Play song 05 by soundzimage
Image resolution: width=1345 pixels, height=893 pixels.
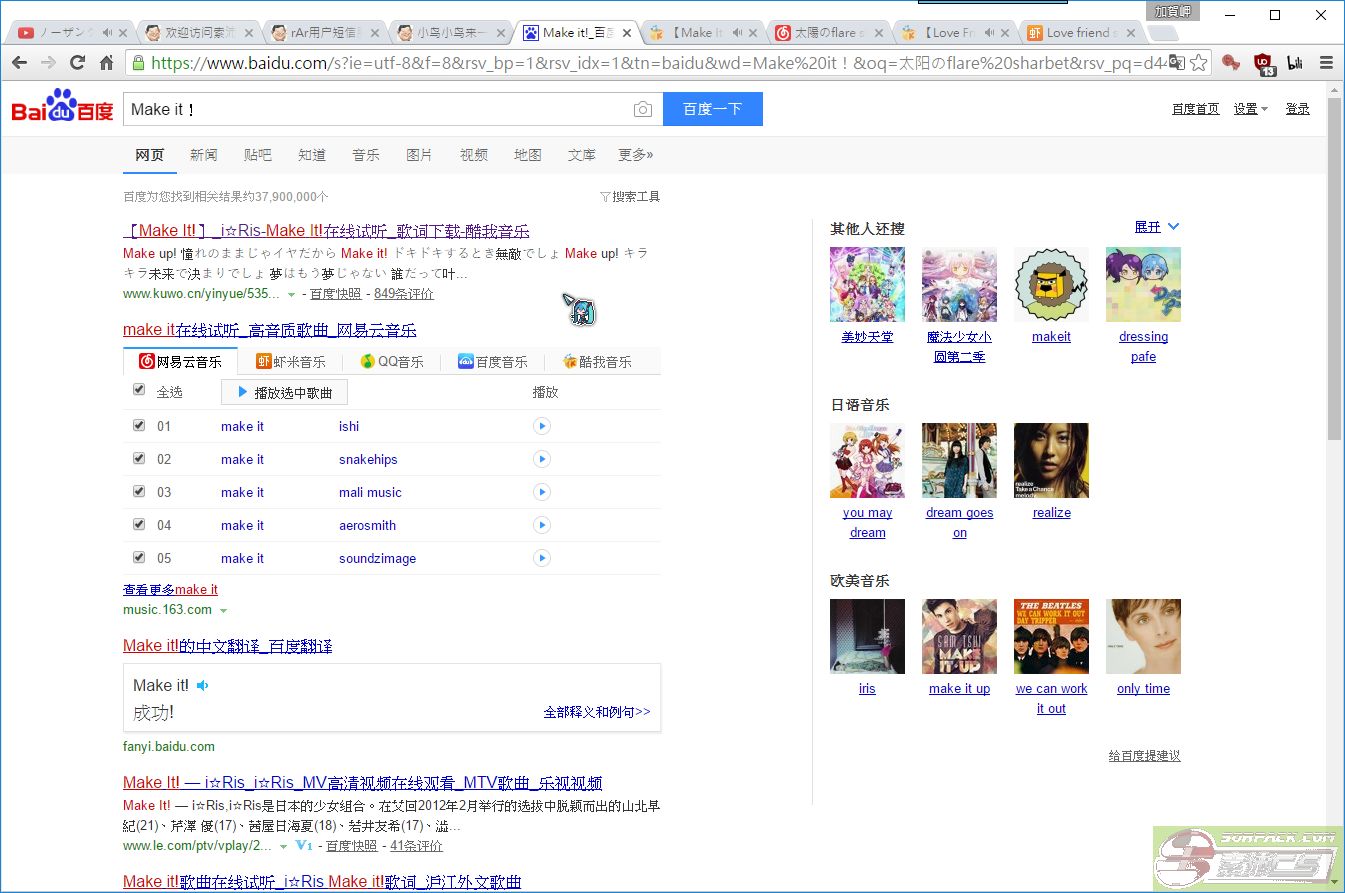click(542, 558)
